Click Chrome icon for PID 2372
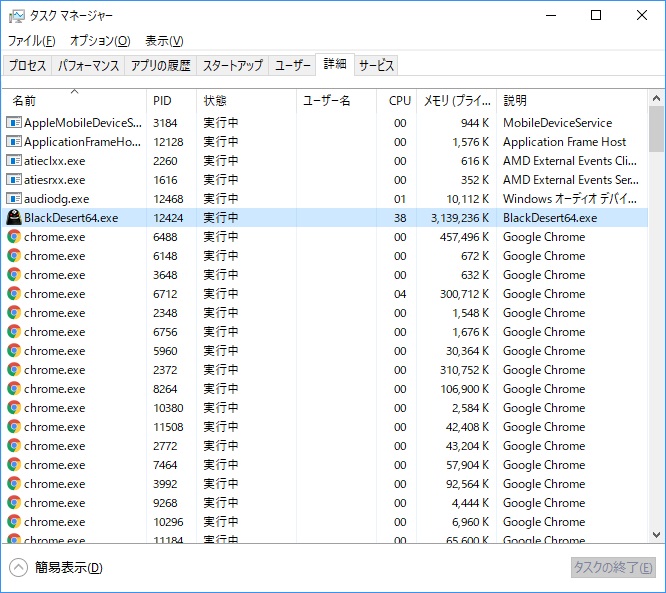 pyautogui.click(x=14, y=370)
